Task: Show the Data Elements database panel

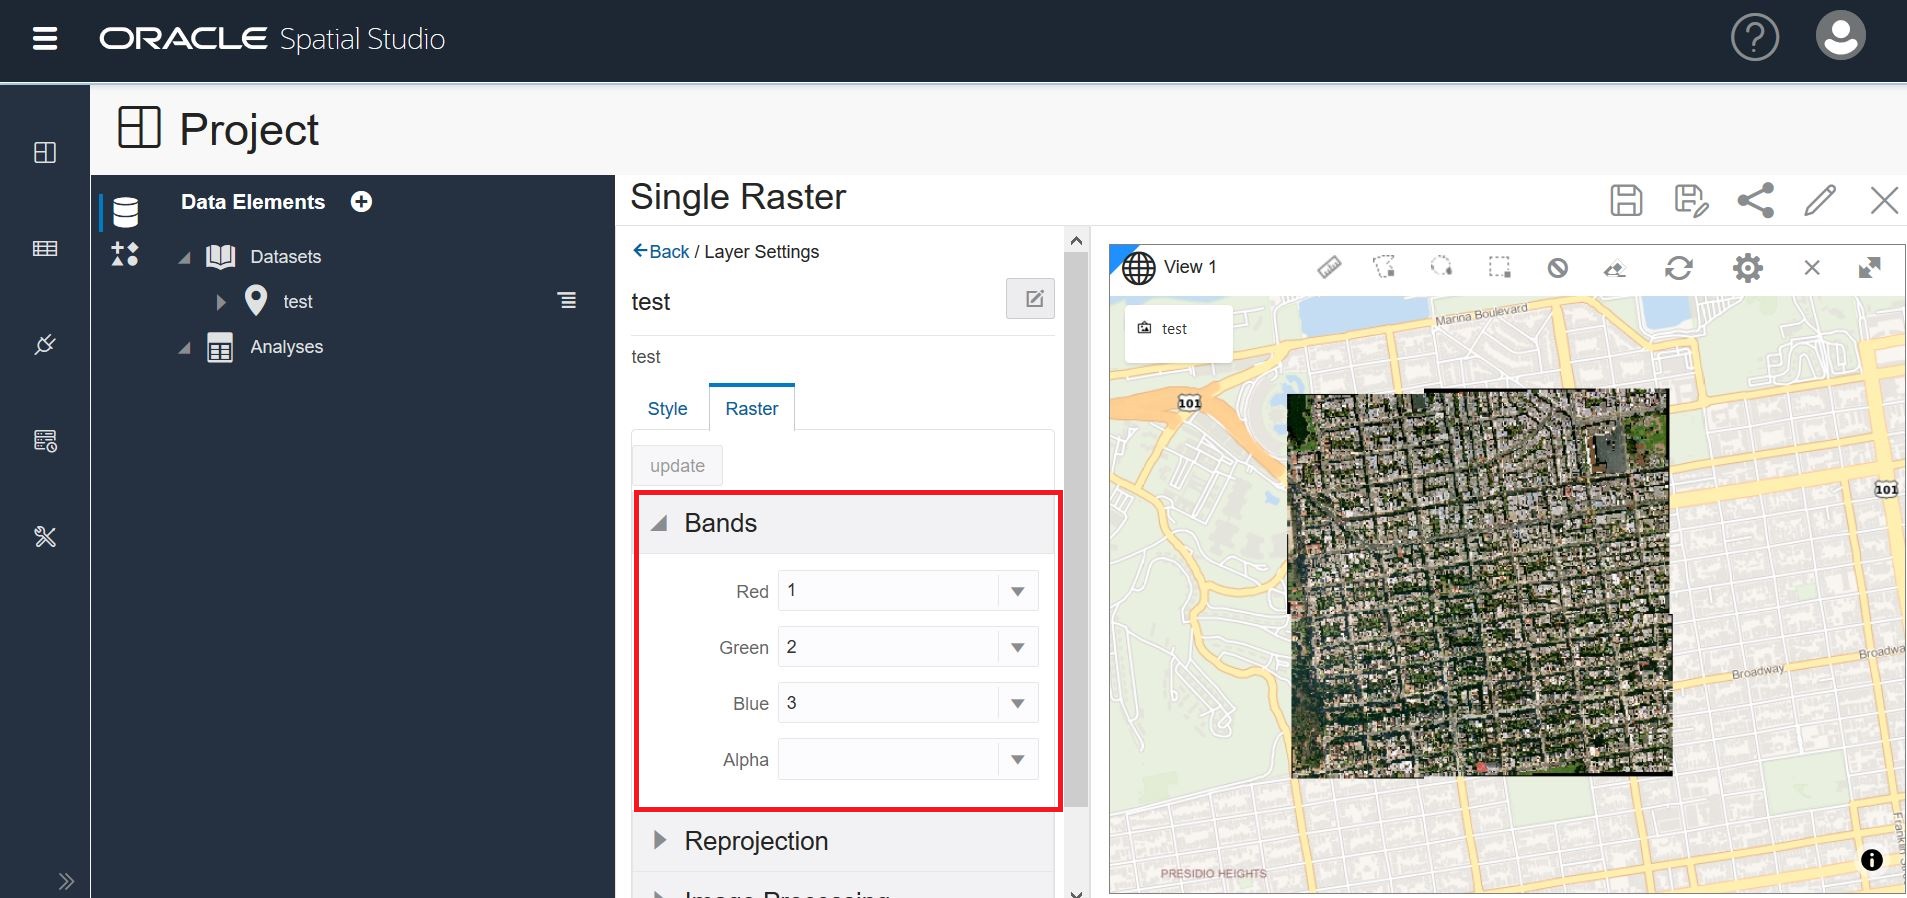Action: tap(125, 211)
